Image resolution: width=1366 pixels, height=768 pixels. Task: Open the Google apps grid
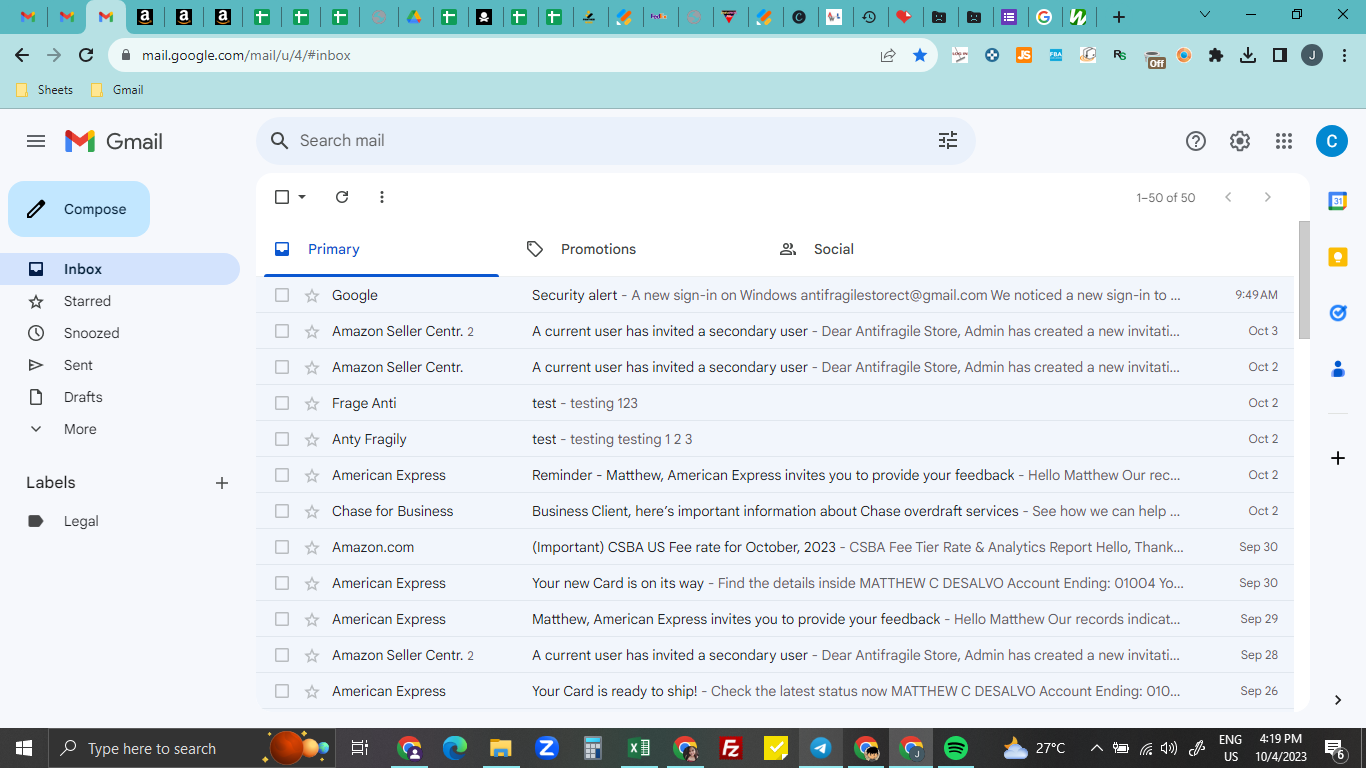(x=1284, y=141)
